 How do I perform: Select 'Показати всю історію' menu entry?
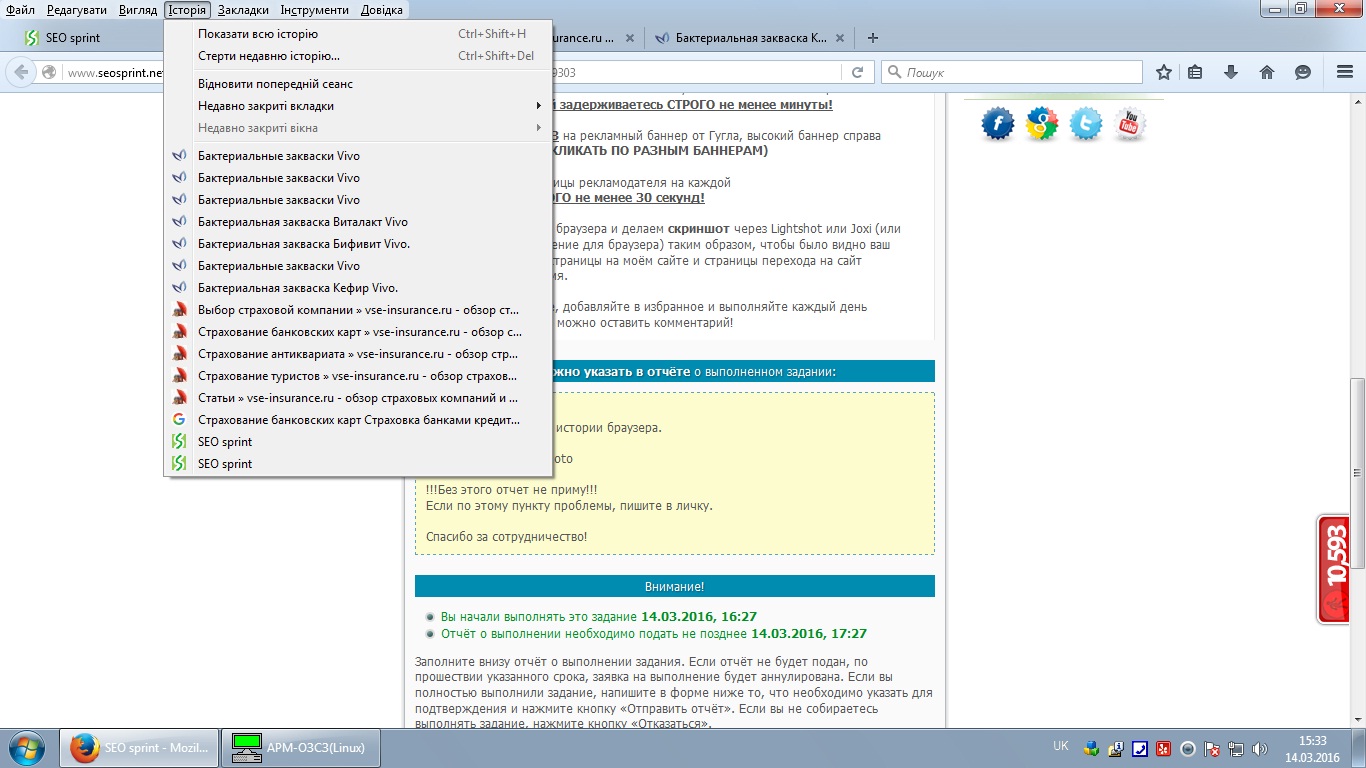click(258, 34)
